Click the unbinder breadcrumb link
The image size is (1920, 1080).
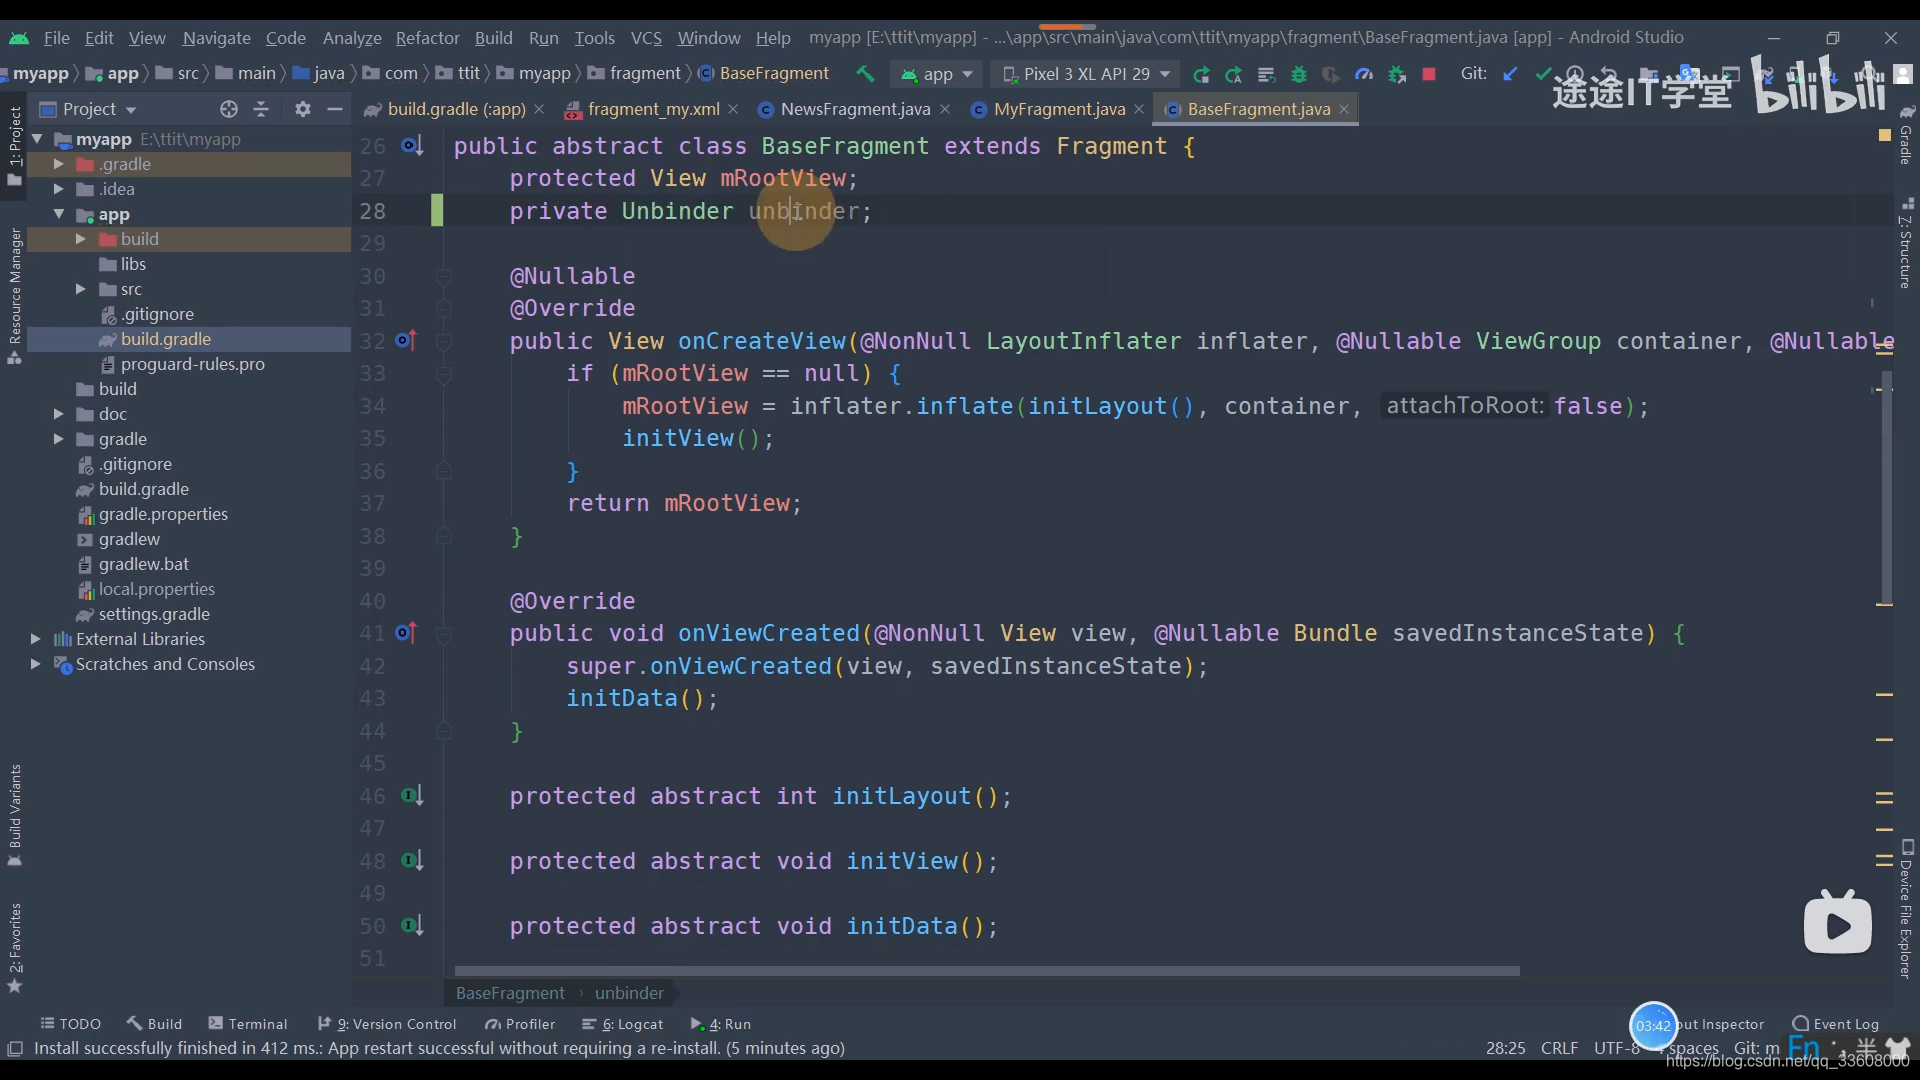[630, 993]
